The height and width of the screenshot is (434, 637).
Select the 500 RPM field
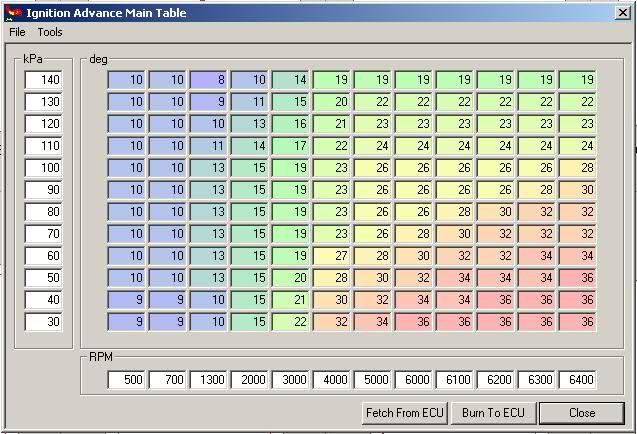(x=126, y=380)
